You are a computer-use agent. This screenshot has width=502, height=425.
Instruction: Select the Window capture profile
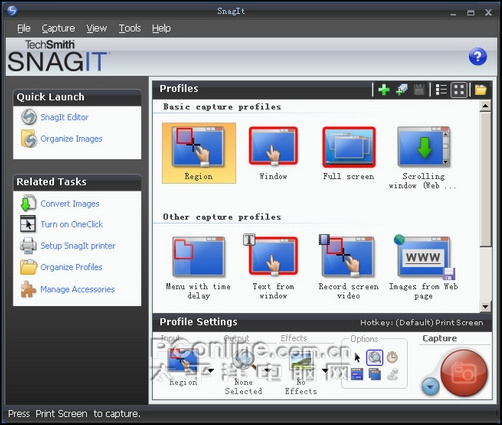coord(273,153)
